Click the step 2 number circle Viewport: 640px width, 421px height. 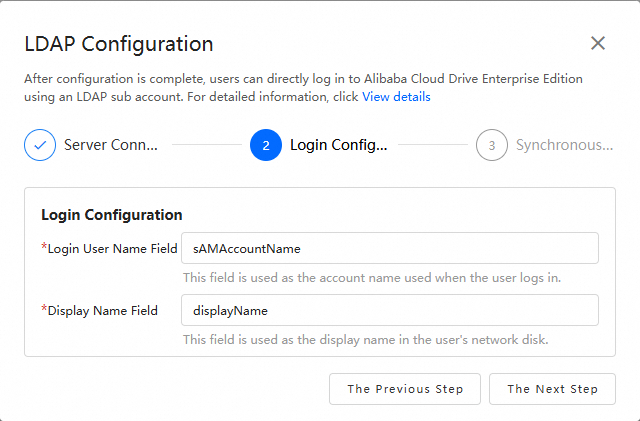(266, 145)
